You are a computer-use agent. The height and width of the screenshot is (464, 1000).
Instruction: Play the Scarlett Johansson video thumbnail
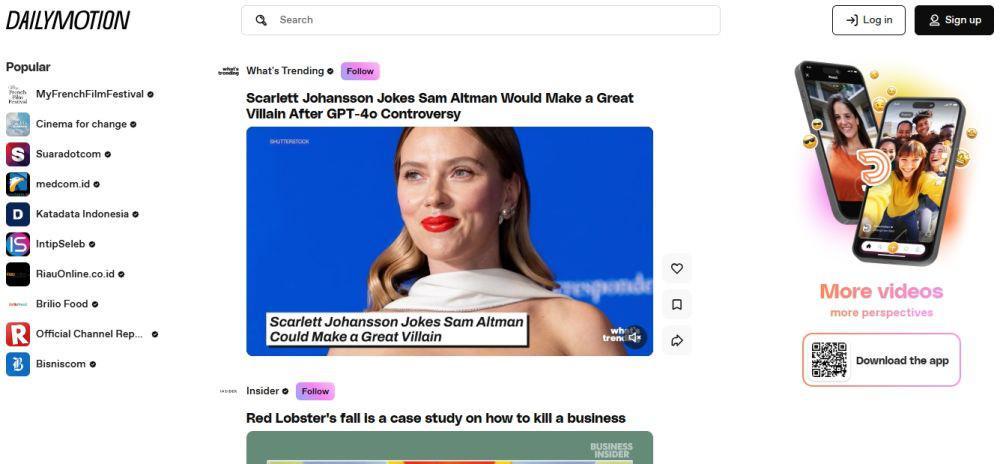450,241
